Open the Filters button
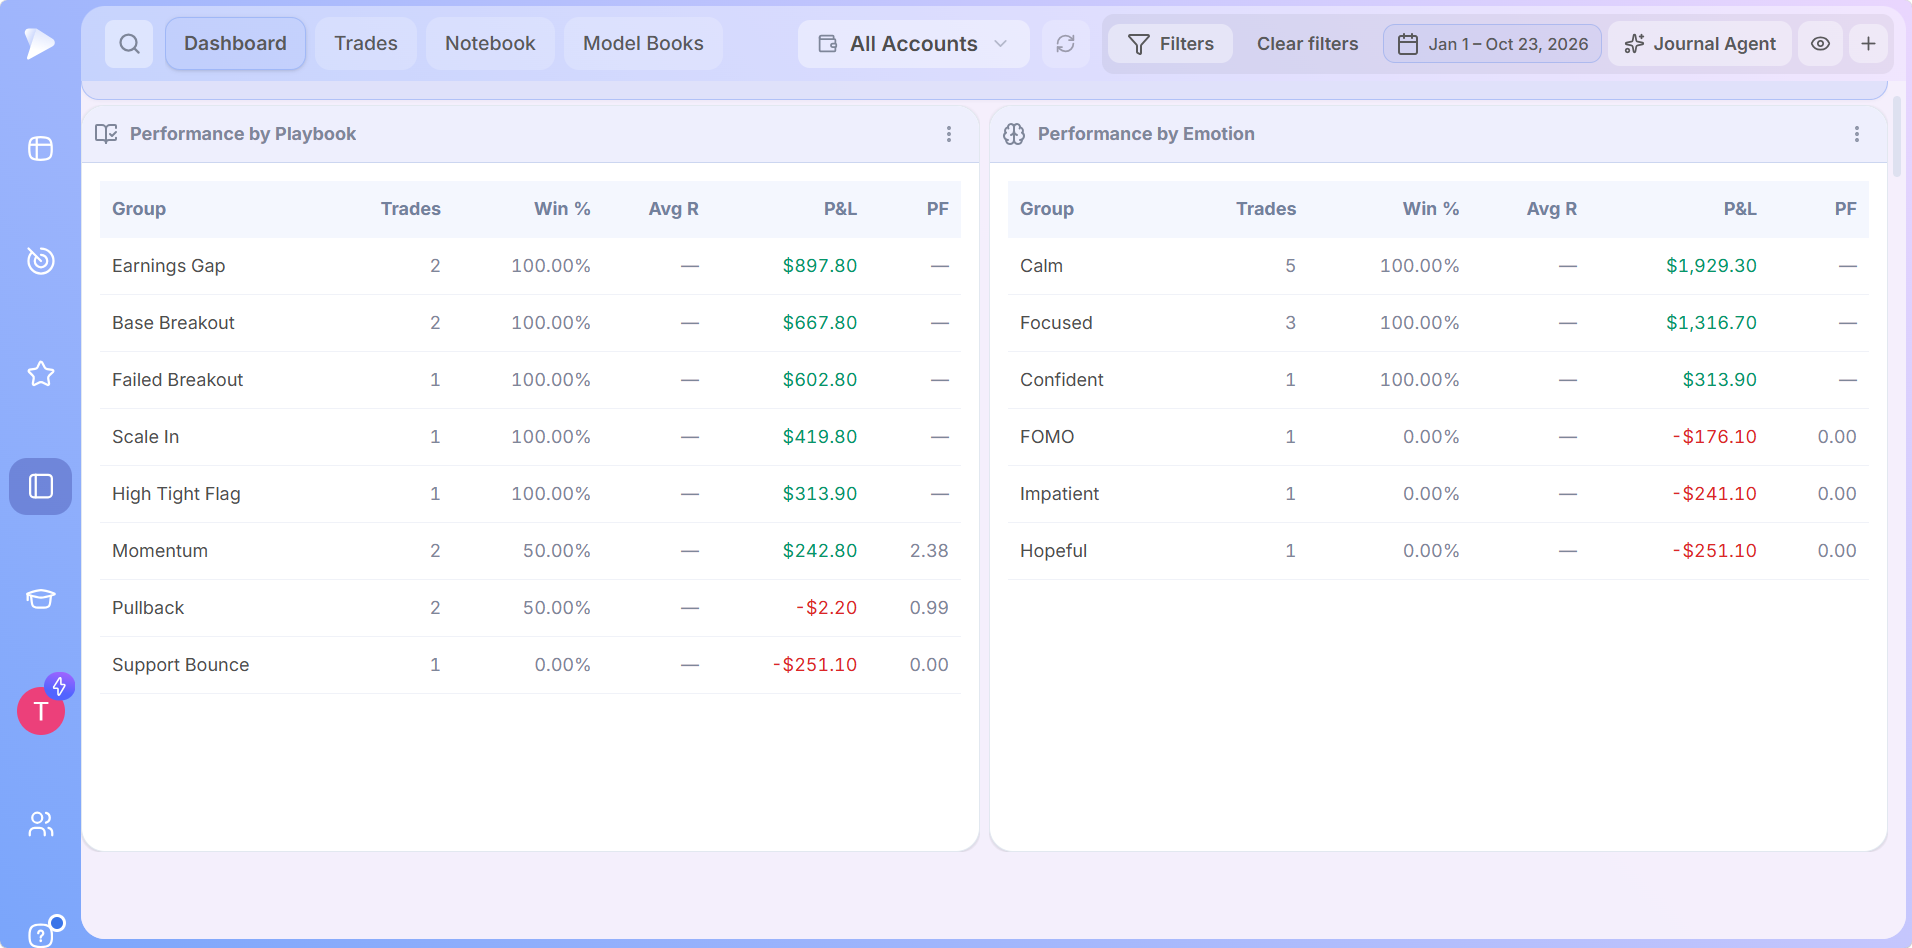1912x948 pixels. (x=1170, y=44)
